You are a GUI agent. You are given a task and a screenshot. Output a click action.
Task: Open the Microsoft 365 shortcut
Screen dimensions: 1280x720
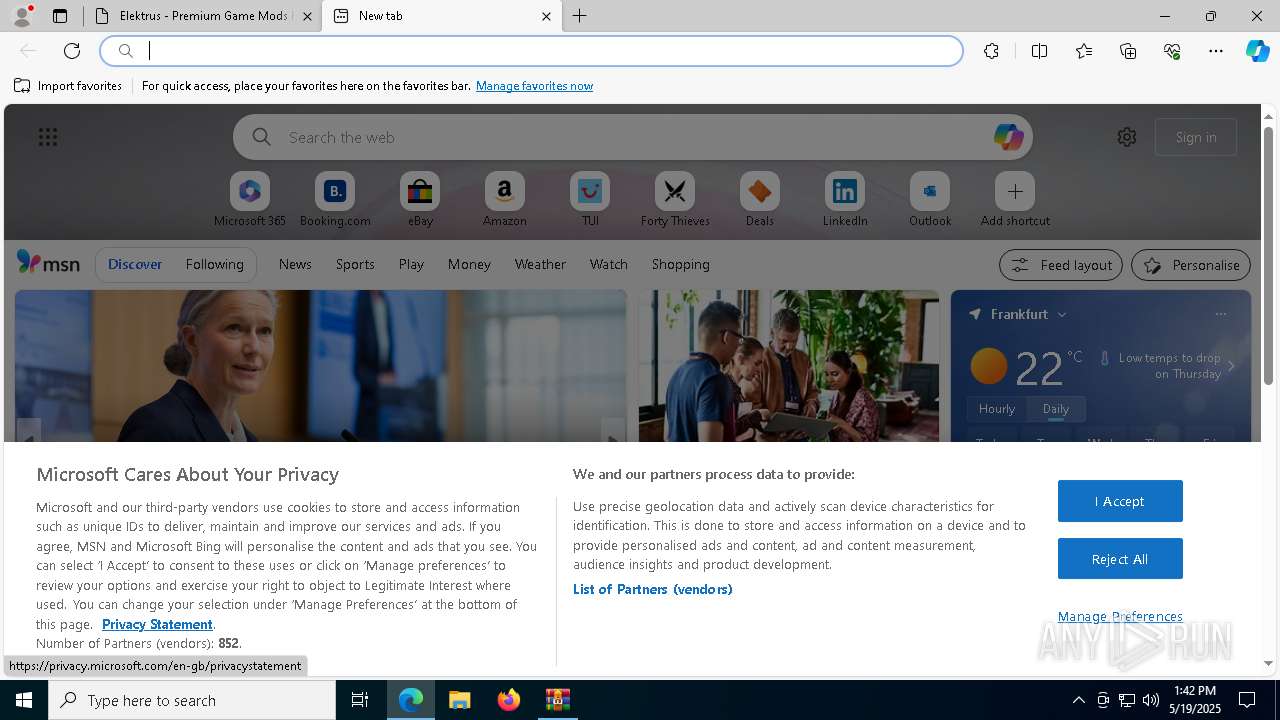point(250,199)
